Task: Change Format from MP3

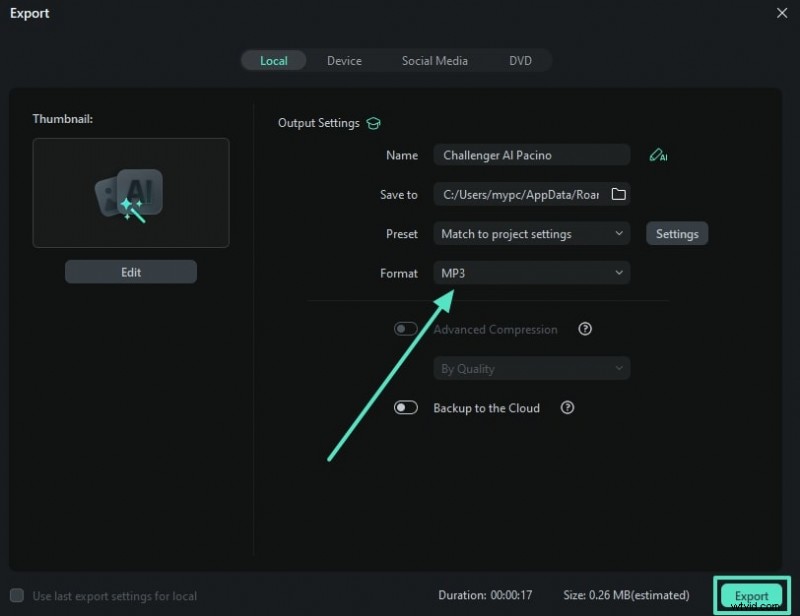Action: (531, 272)
